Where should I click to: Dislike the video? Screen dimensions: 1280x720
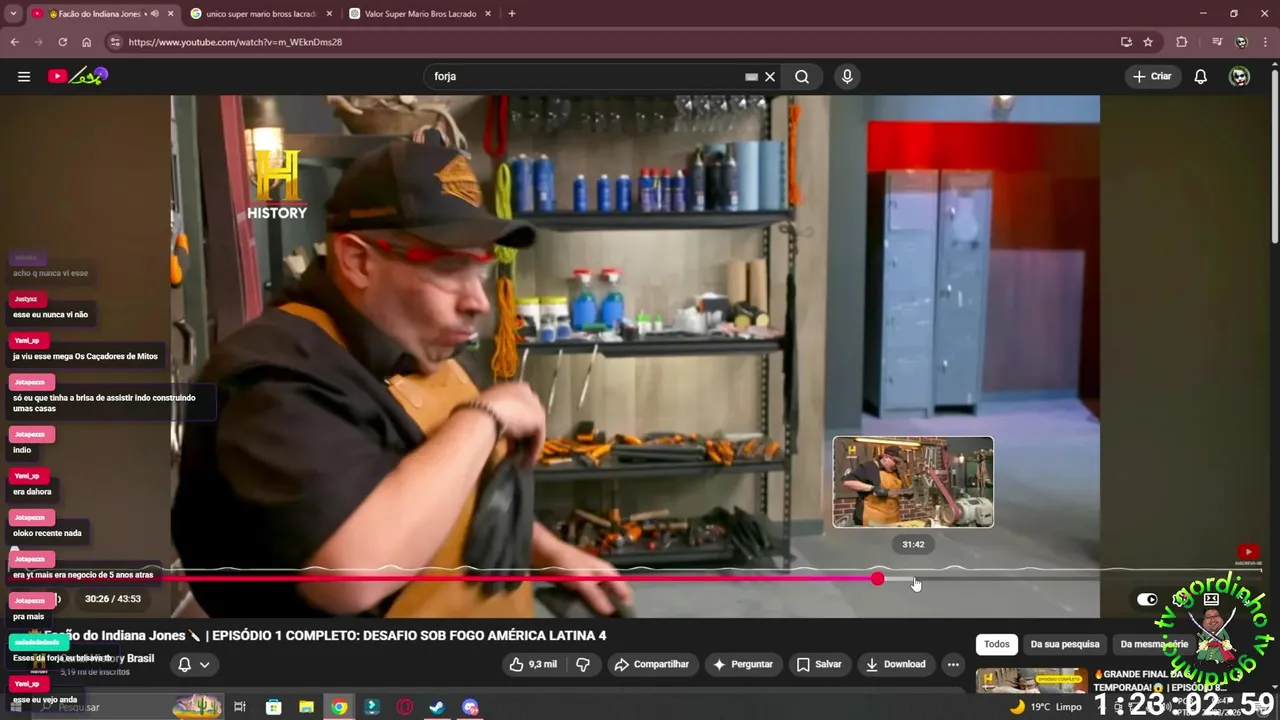(583, 664)
